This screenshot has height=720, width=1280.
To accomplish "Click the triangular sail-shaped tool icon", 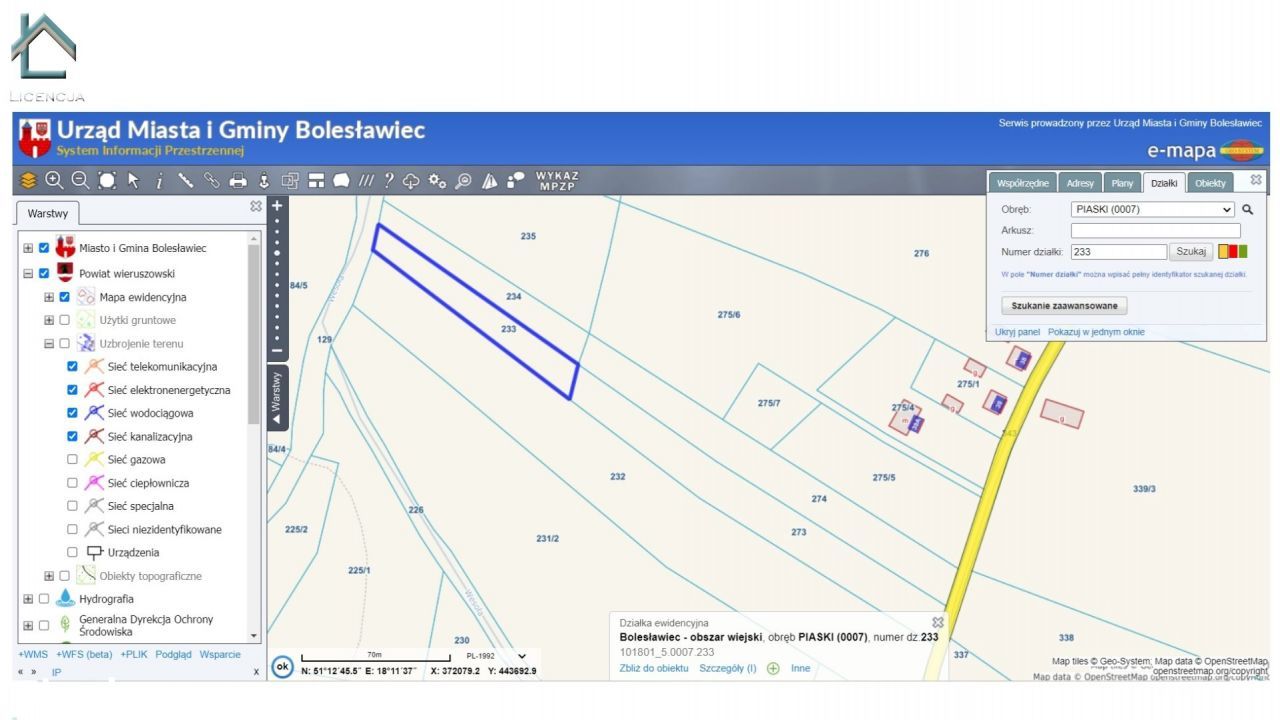I will [490, 181].
